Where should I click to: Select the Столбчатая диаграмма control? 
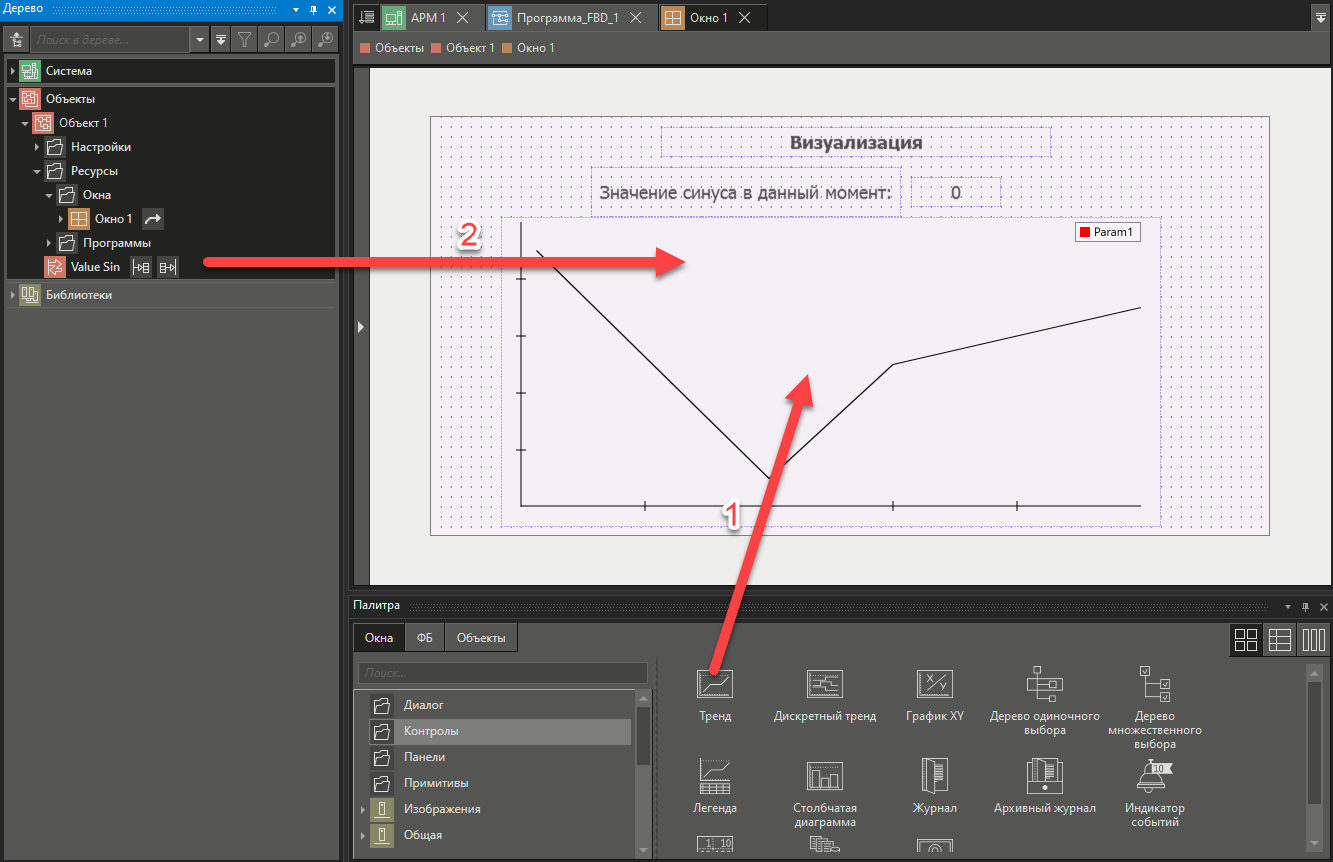point(824,777)
